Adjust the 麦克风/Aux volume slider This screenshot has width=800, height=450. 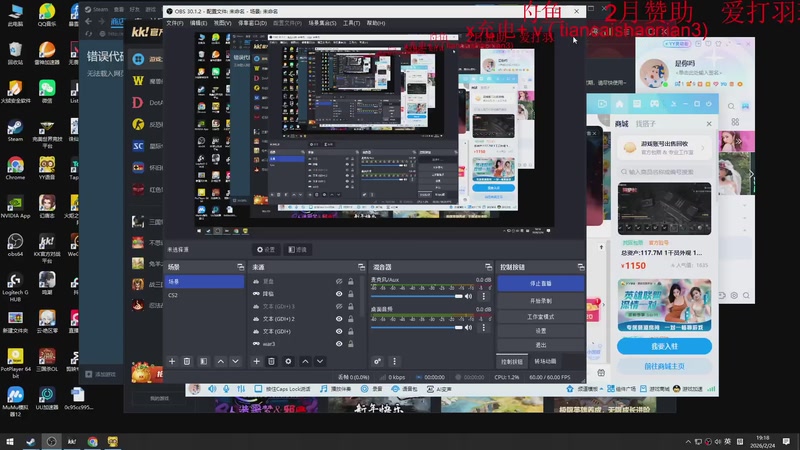(416, 296)
